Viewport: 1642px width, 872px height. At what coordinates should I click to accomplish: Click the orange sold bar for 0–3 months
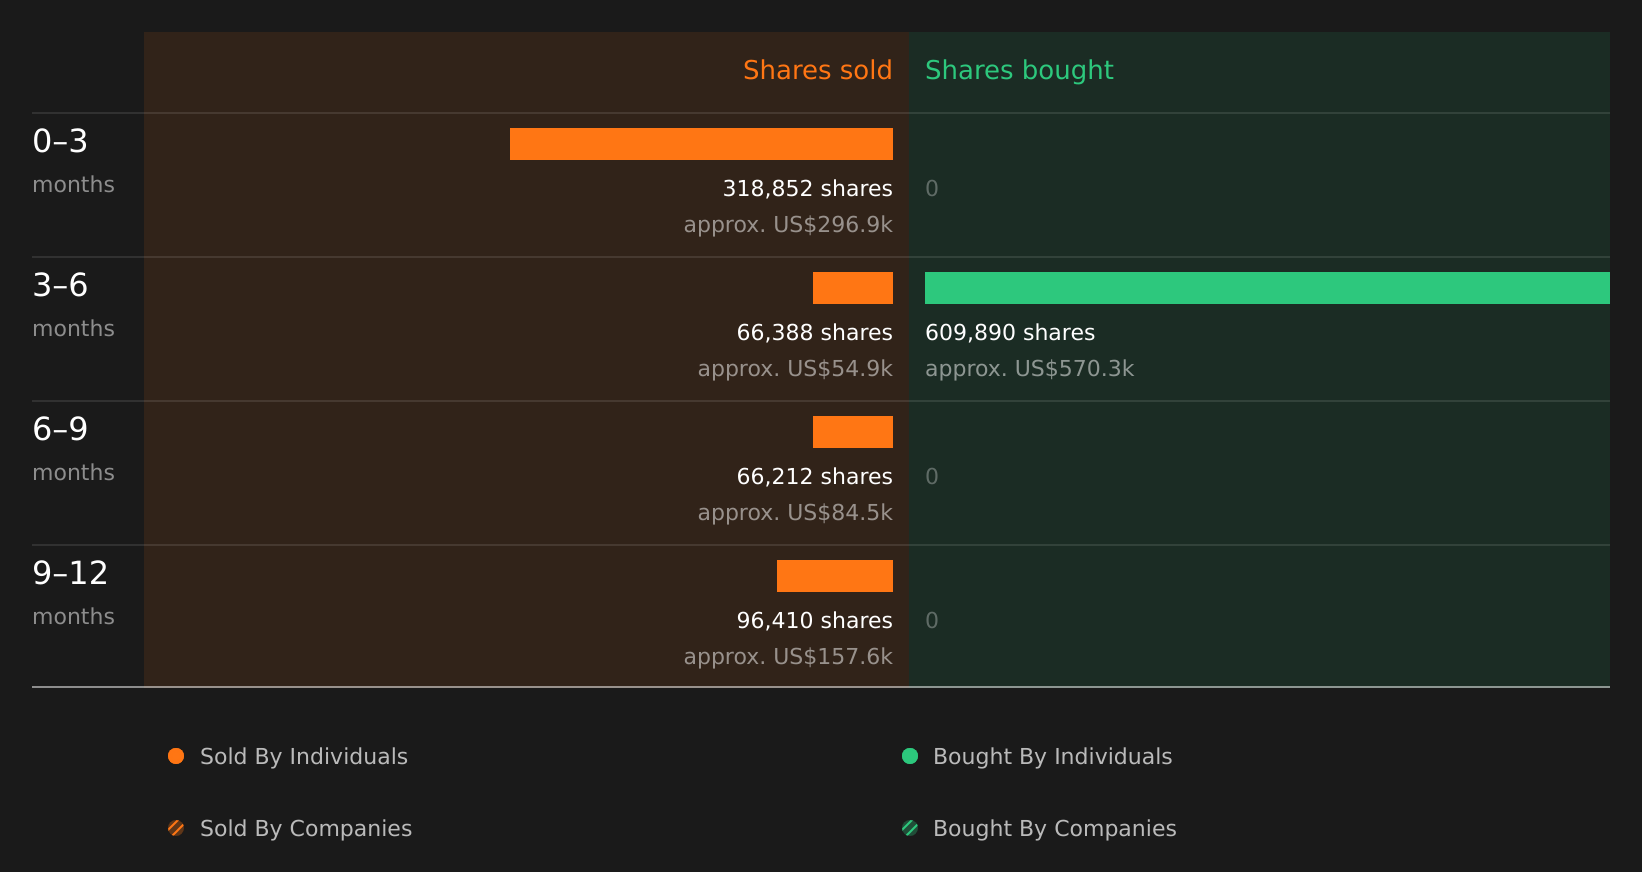tap(701, 144)
